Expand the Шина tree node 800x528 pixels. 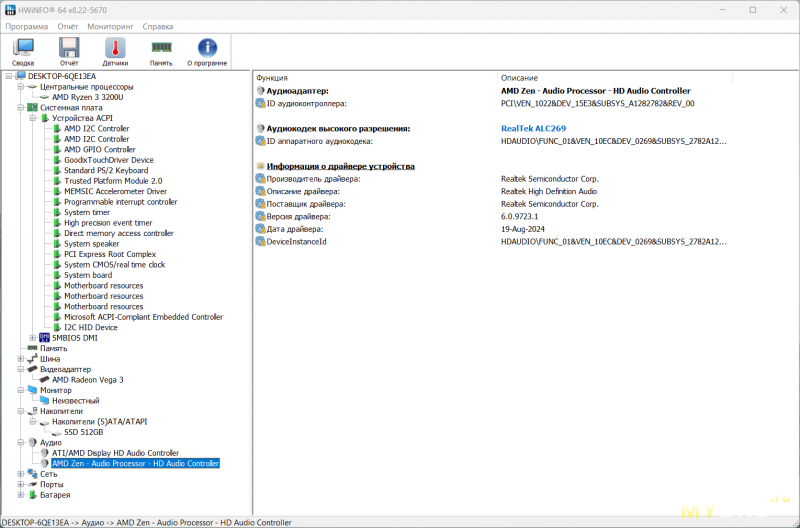[x=20, y=359]
